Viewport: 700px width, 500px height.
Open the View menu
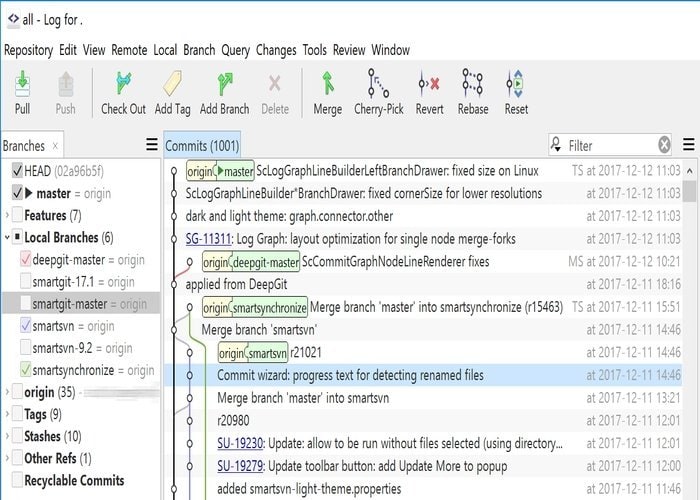(94, 50)
